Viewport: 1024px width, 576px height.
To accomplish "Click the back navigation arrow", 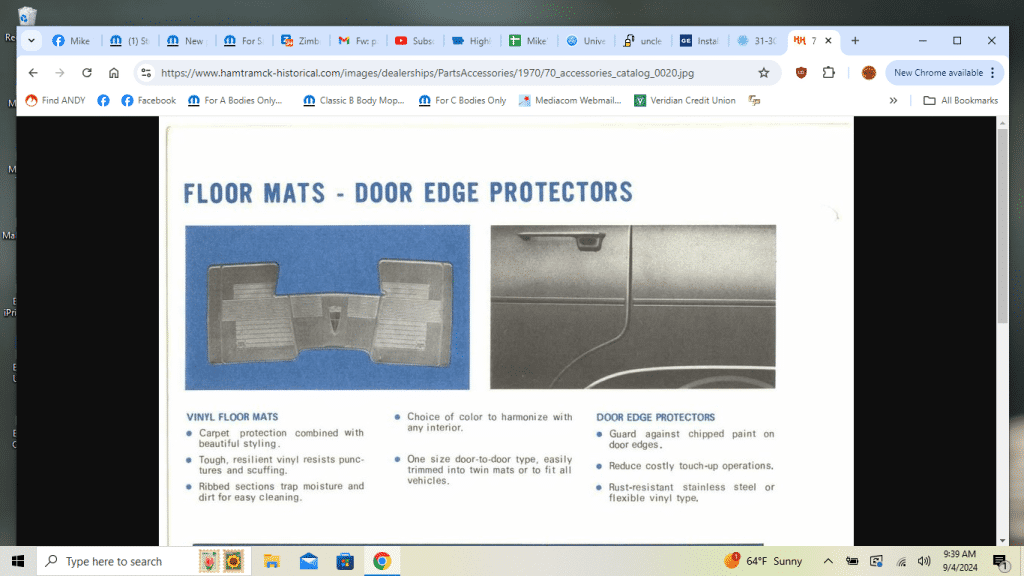I will coord(33,73).
